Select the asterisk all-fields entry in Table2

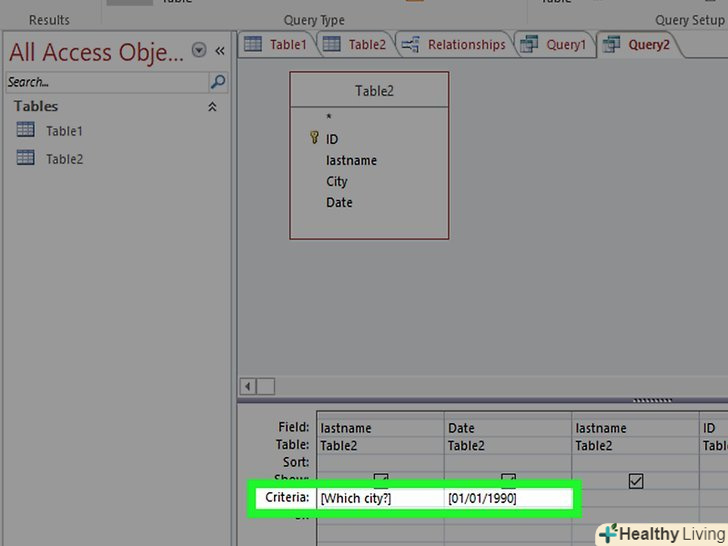click(328, 118)
